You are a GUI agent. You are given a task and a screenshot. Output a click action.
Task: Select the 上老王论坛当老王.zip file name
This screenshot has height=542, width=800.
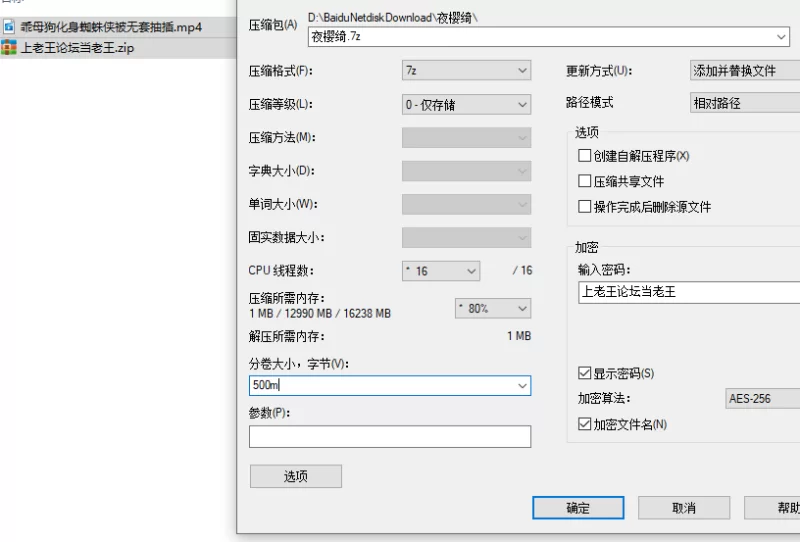pyautogui.click(x=77, y=48)
